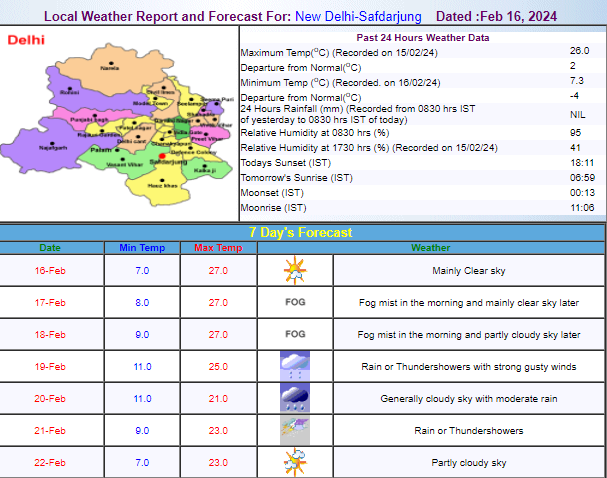Click the minimum temperature value 7.3

[x=577, y=81]
